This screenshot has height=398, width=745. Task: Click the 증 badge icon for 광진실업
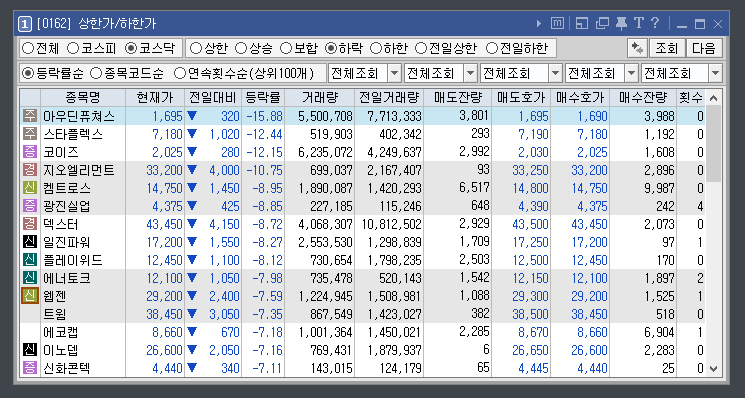(29, 206)
